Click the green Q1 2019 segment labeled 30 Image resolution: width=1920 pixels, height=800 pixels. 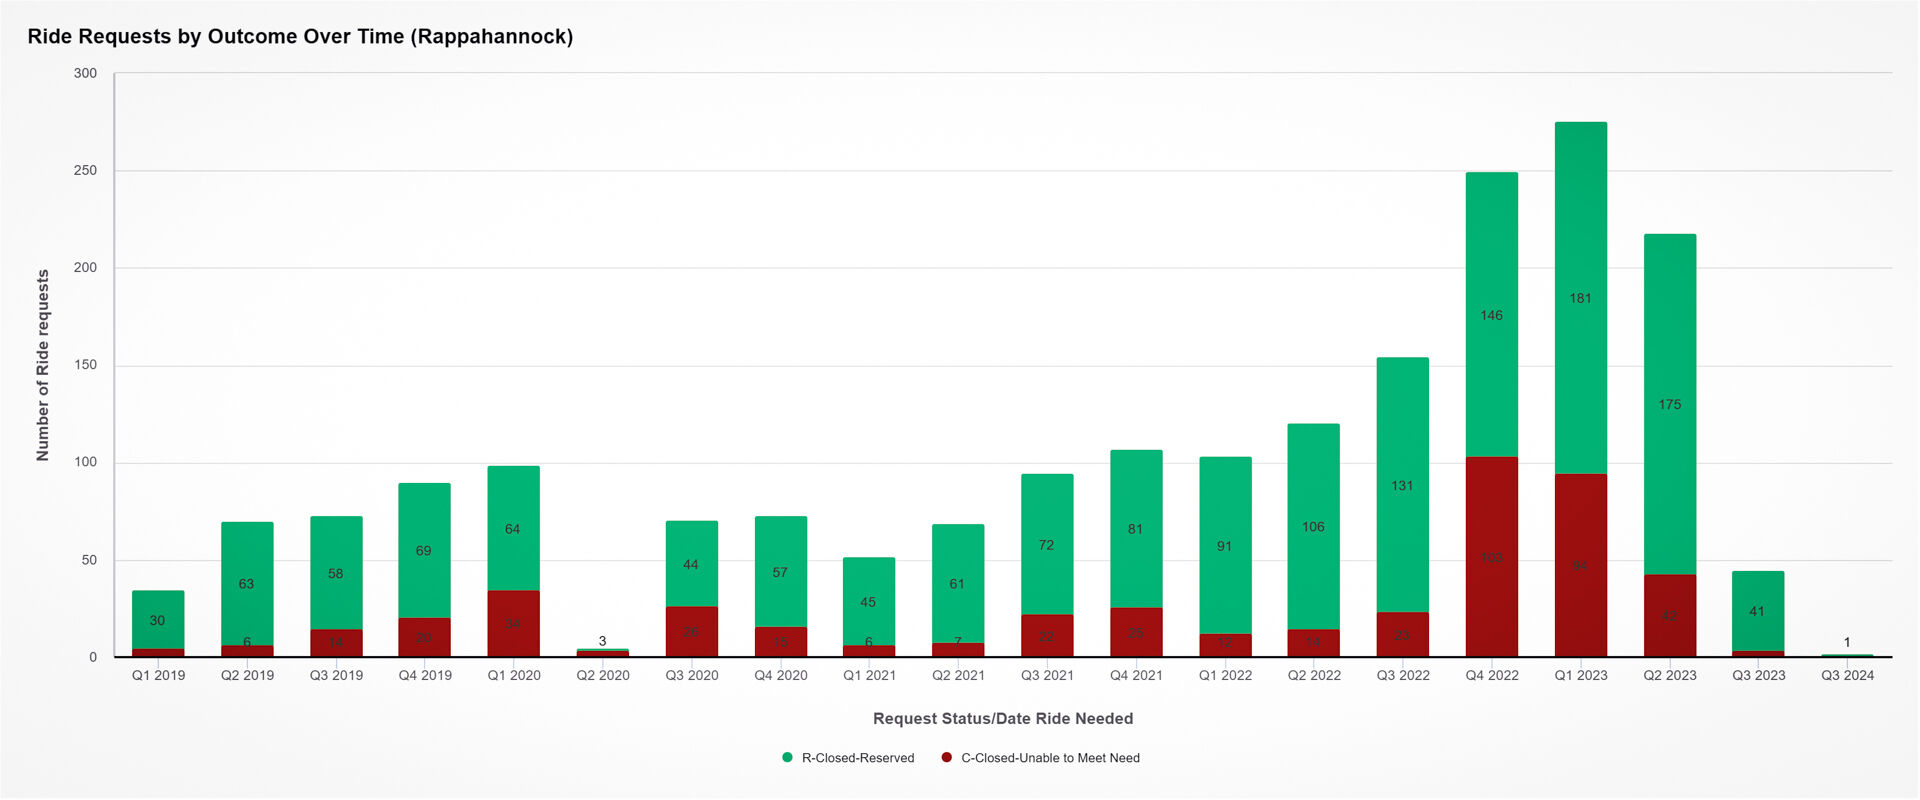tap(158, 620)
